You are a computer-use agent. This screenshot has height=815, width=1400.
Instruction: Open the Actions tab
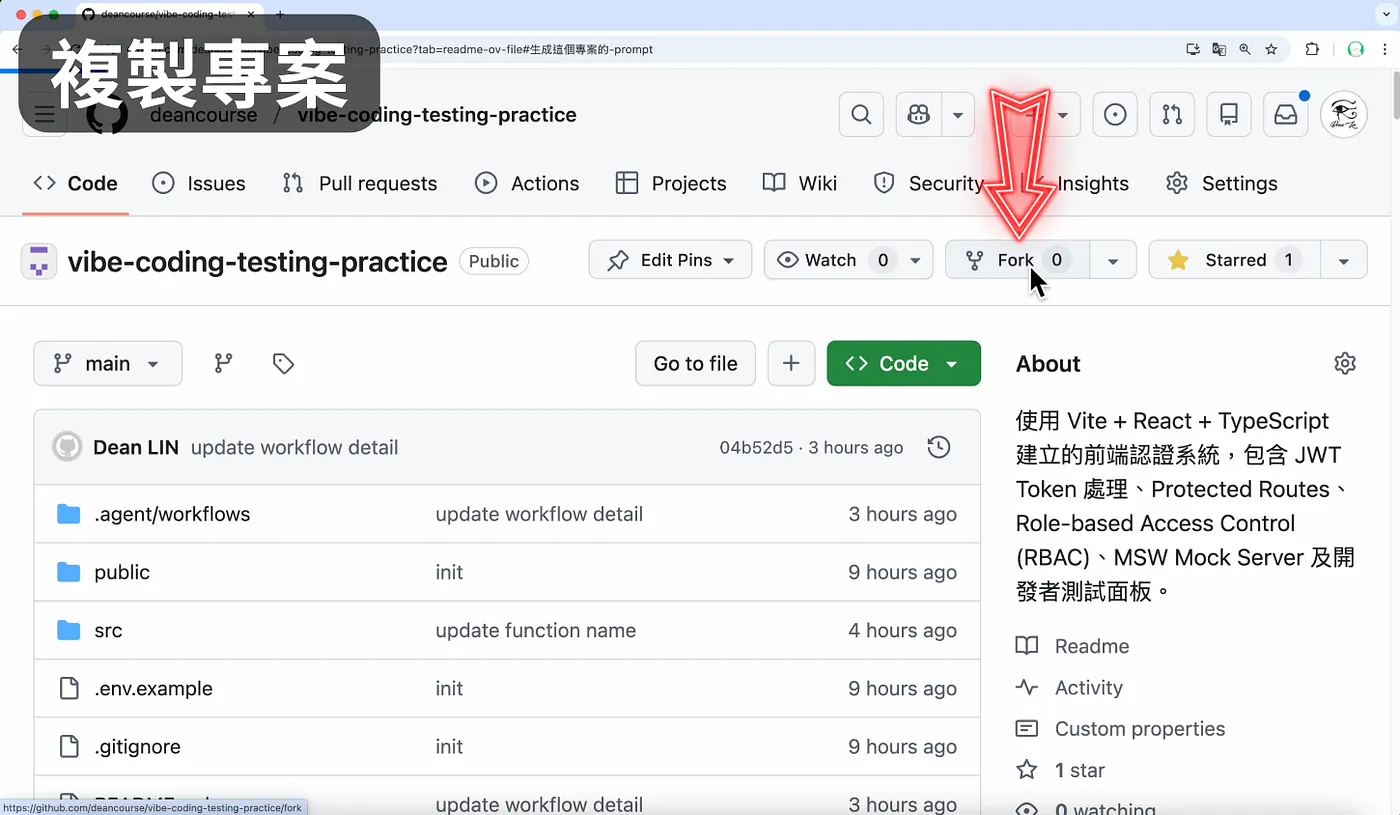point(527,183)
